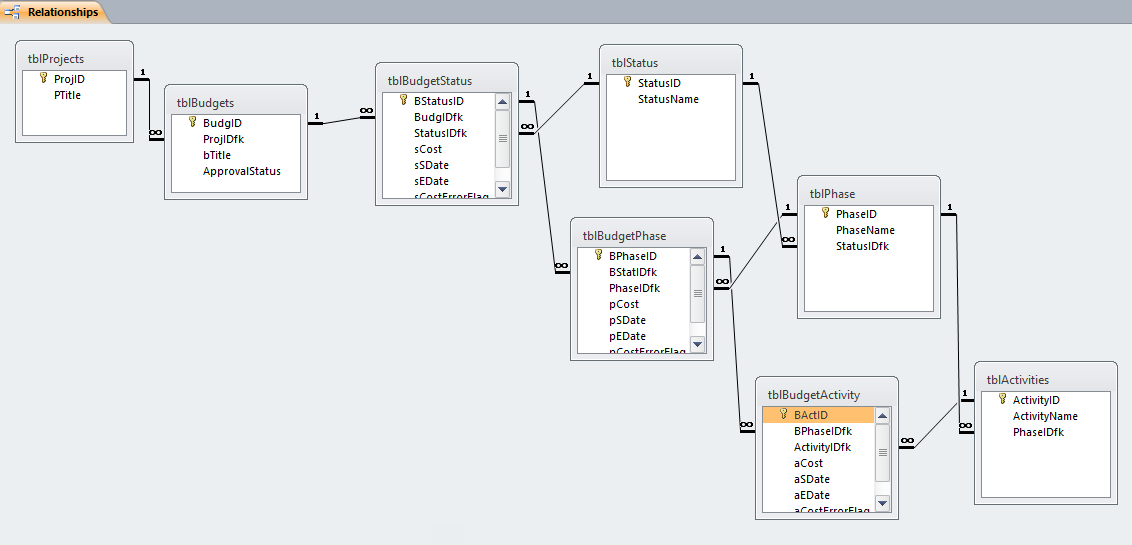Screen dimensions: 1132x545
Task: Click the key icon beside StatusID
Action: click(x=627, y=82)
